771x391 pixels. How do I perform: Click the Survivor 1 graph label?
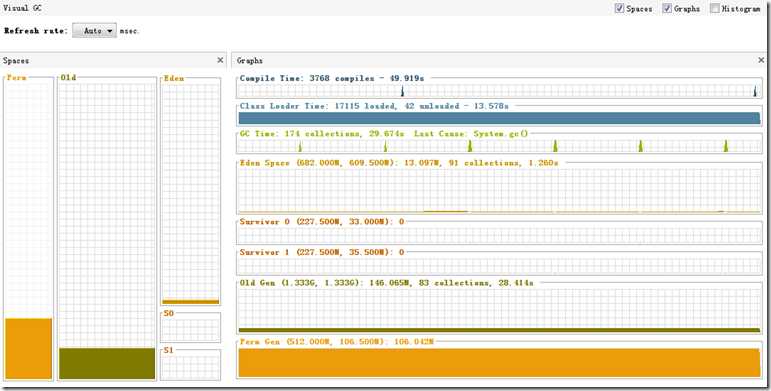322,252
